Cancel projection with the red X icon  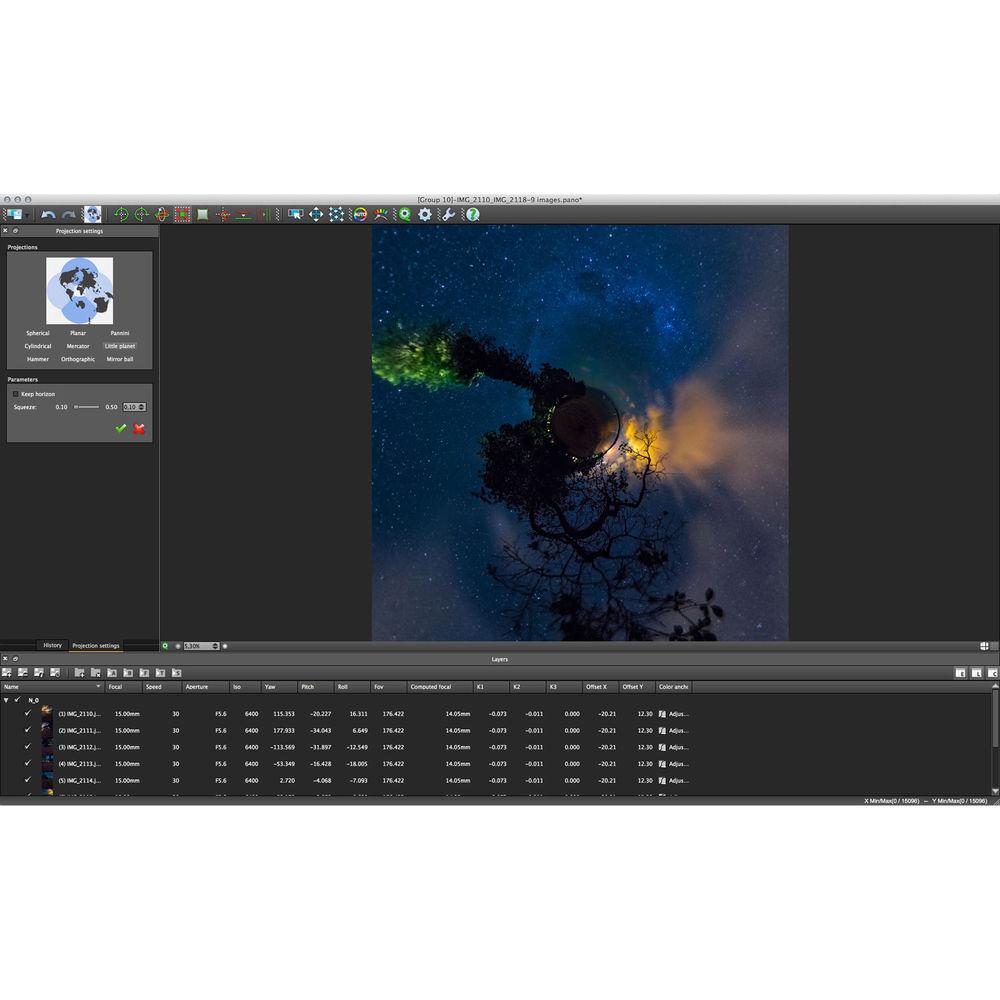139,428
